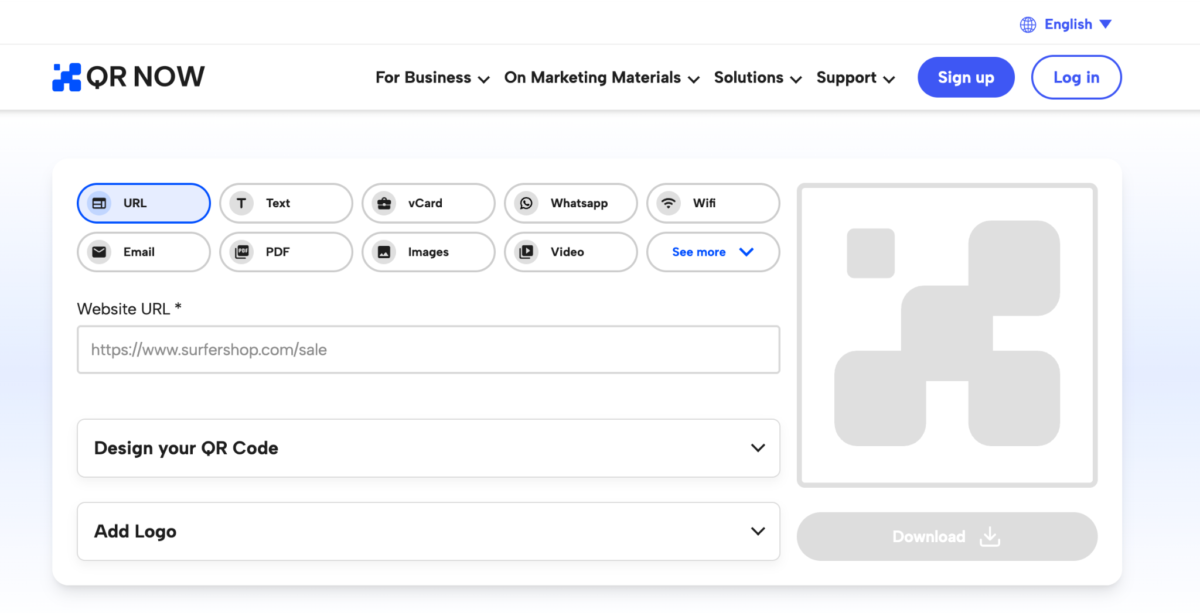Open the For Business menu
This screenshot has width=1200, height=613.
[x=432, y=78]
